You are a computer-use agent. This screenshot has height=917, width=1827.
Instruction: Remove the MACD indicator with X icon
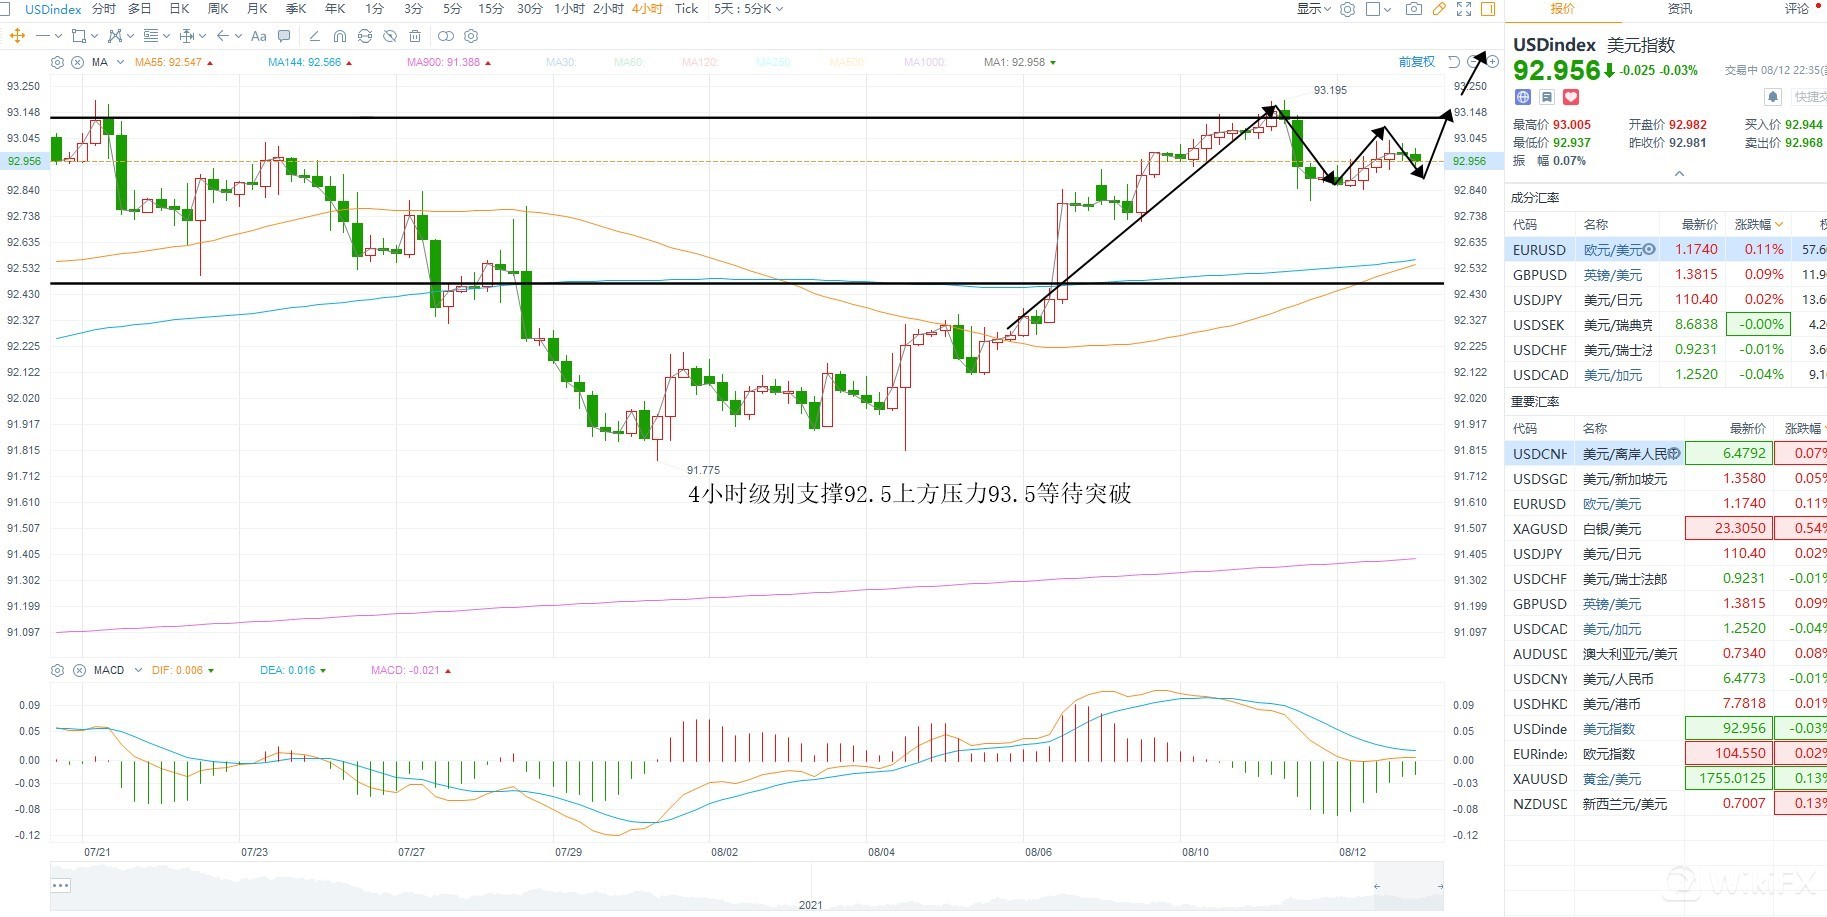click(79, 670)
